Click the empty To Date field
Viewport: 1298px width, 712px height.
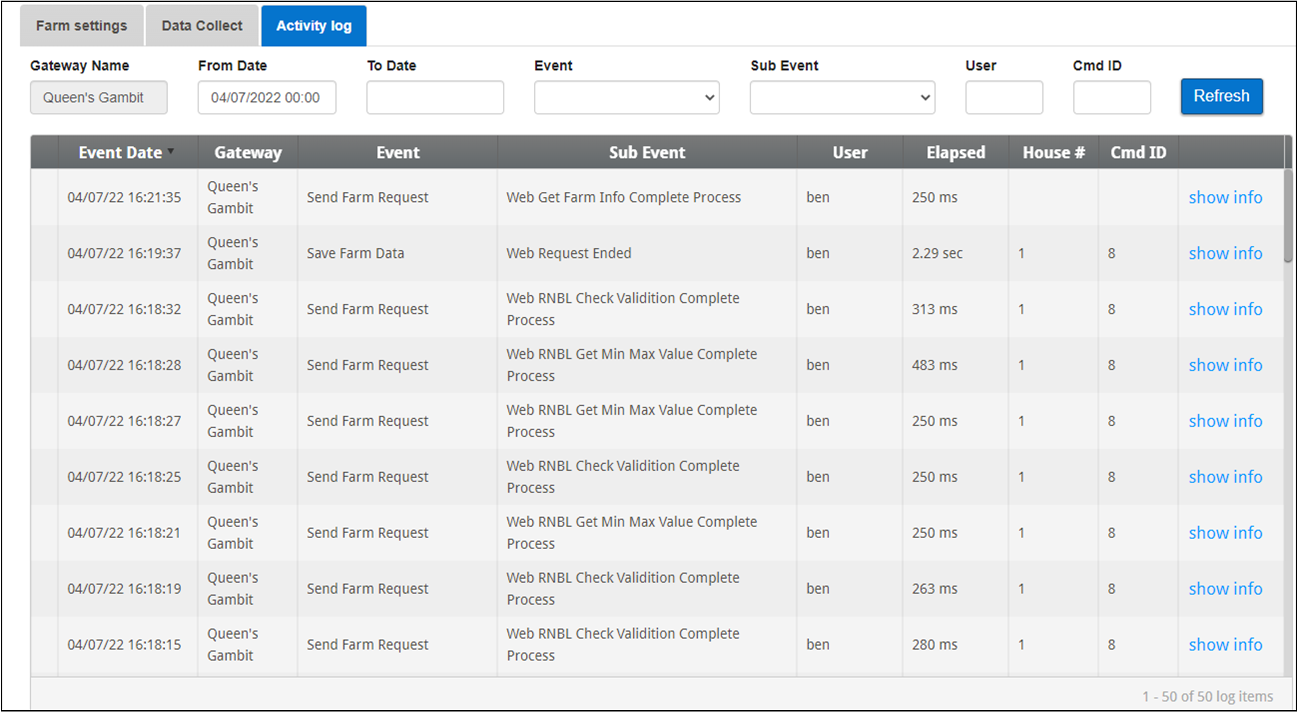pos(435,98)
